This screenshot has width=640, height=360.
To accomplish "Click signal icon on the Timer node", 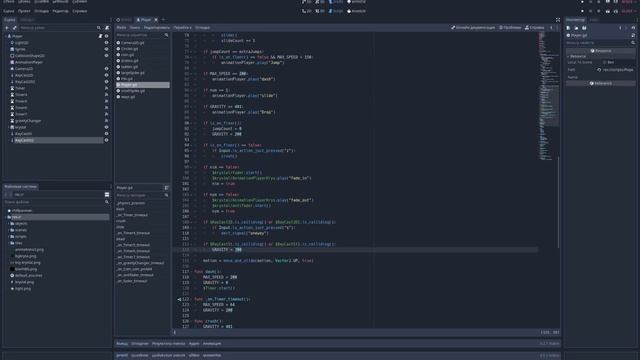I will point(107,88).
